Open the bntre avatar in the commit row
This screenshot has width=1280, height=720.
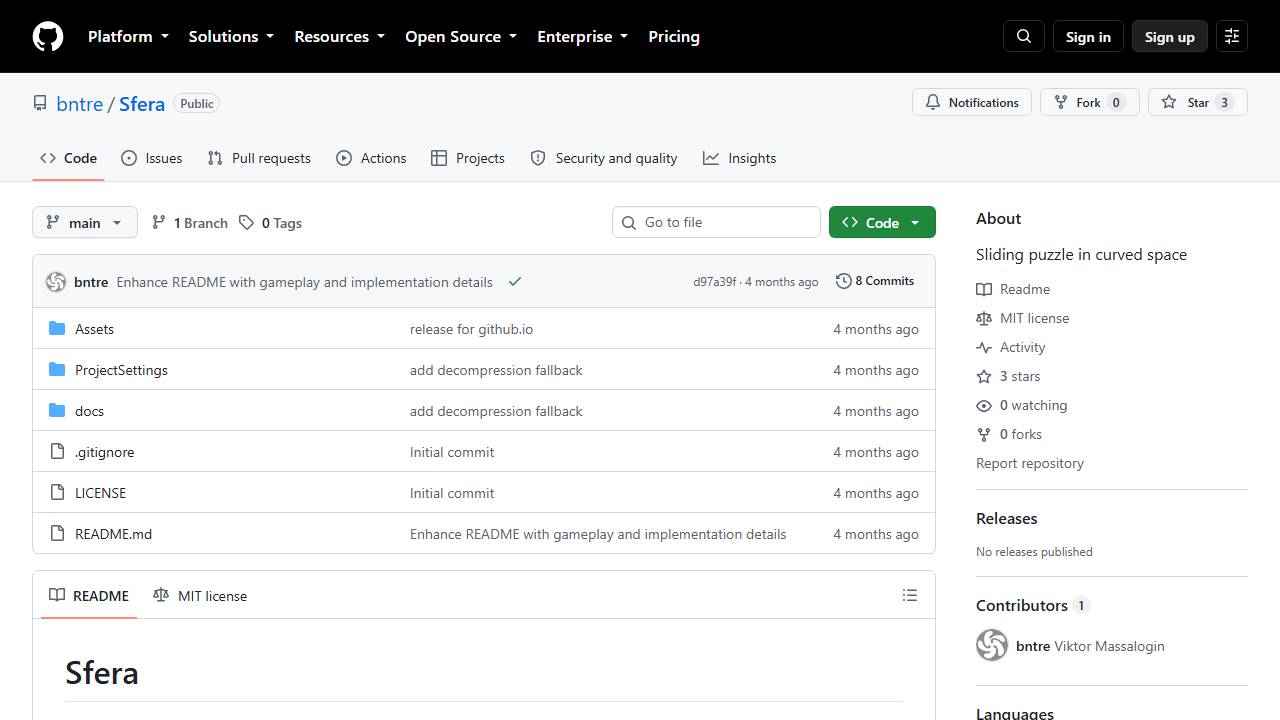(56, 282)
